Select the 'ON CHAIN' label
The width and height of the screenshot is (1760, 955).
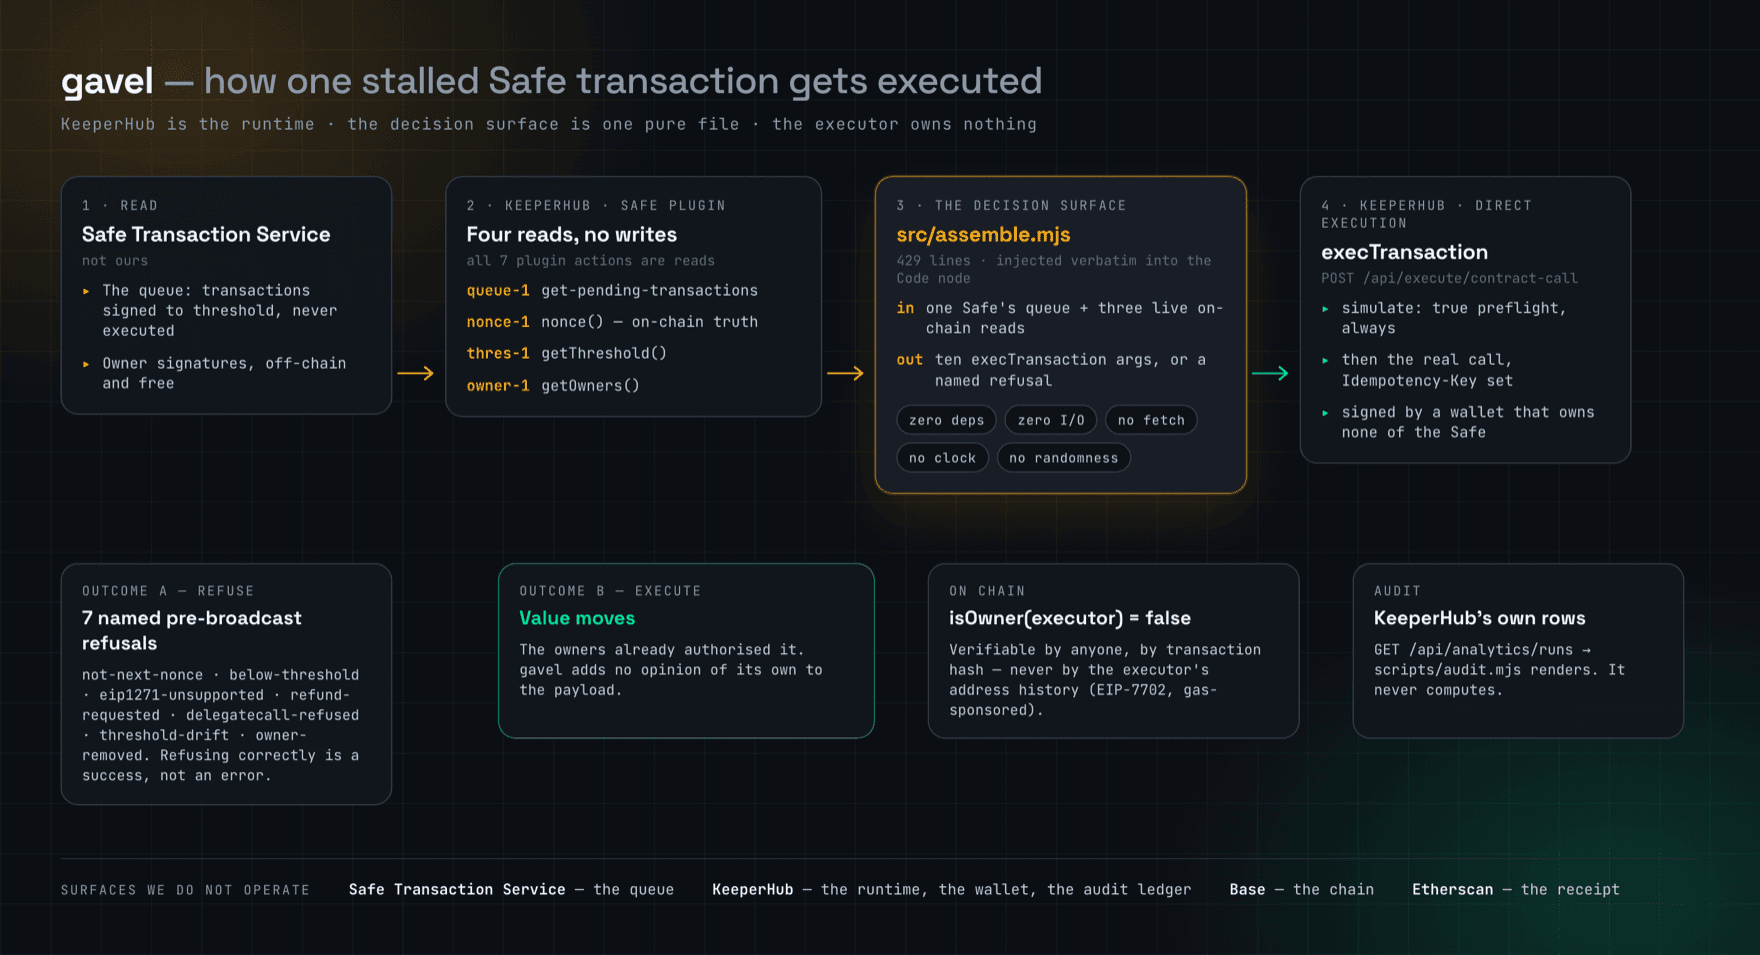coord(987,591)
